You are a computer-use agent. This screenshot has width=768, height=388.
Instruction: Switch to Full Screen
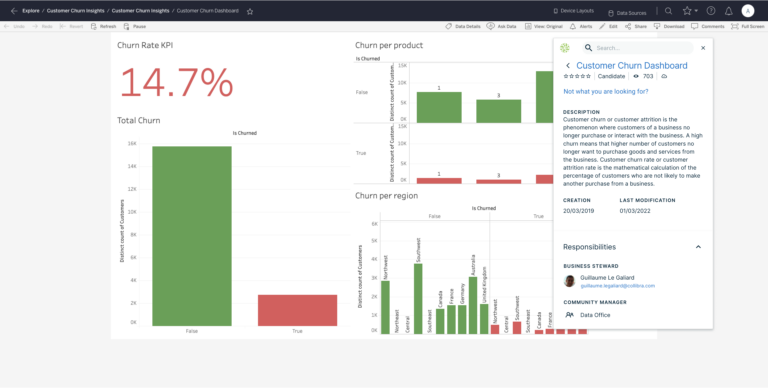(747, 26)
